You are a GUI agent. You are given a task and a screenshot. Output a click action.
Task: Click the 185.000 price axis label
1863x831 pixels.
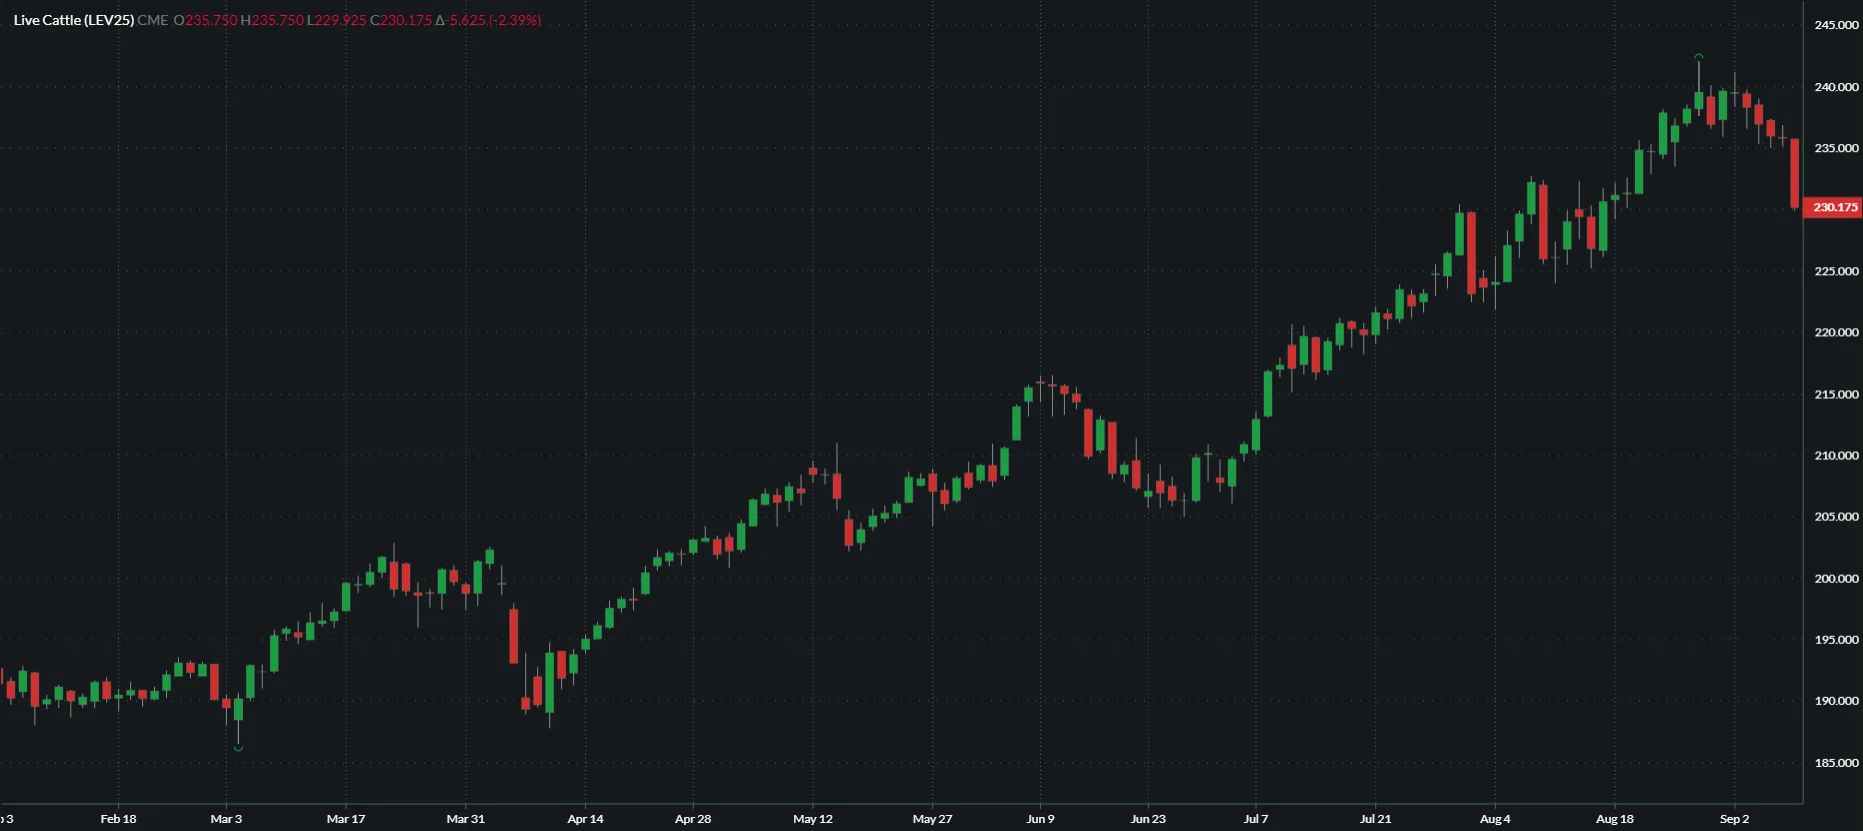(1836, 763)
